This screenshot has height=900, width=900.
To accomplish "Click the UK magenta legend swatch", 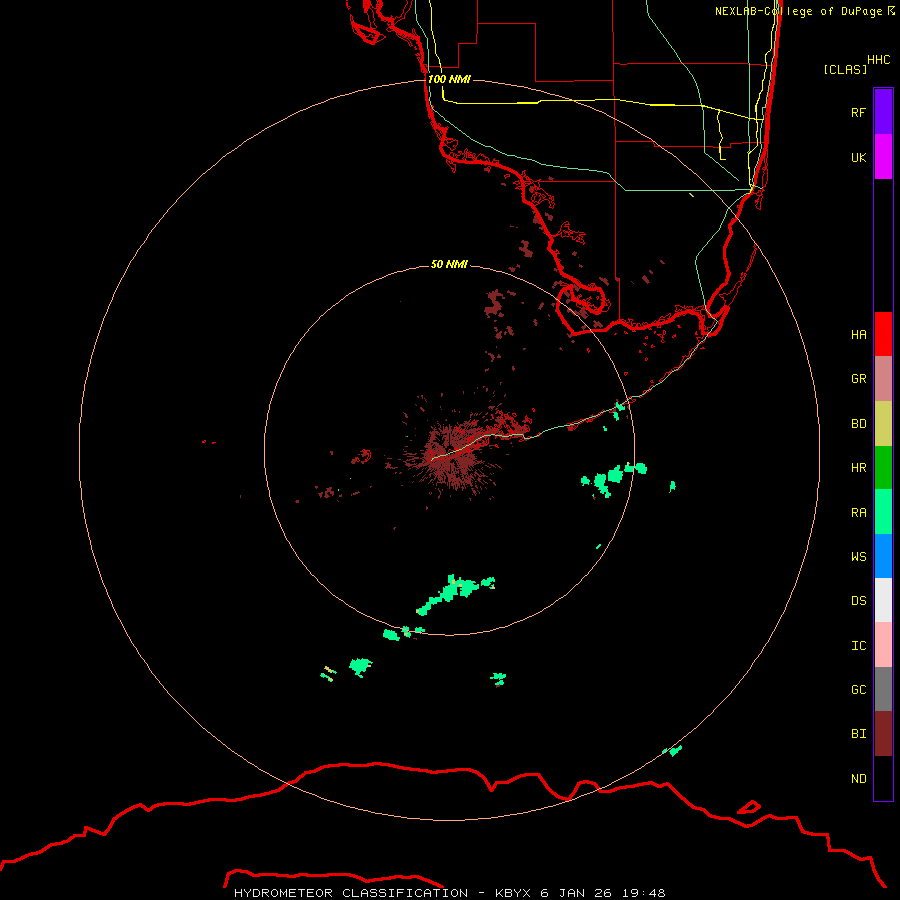I will tap(883, 157).
